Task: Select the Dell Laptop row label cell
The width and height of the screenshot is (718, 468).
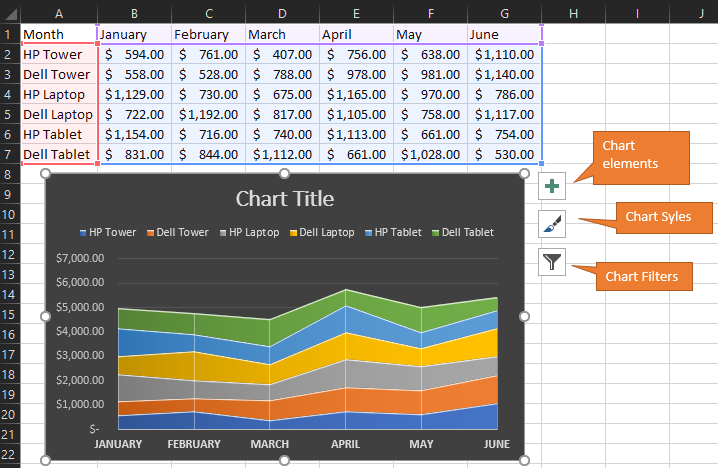Action: tap(59, 114)
